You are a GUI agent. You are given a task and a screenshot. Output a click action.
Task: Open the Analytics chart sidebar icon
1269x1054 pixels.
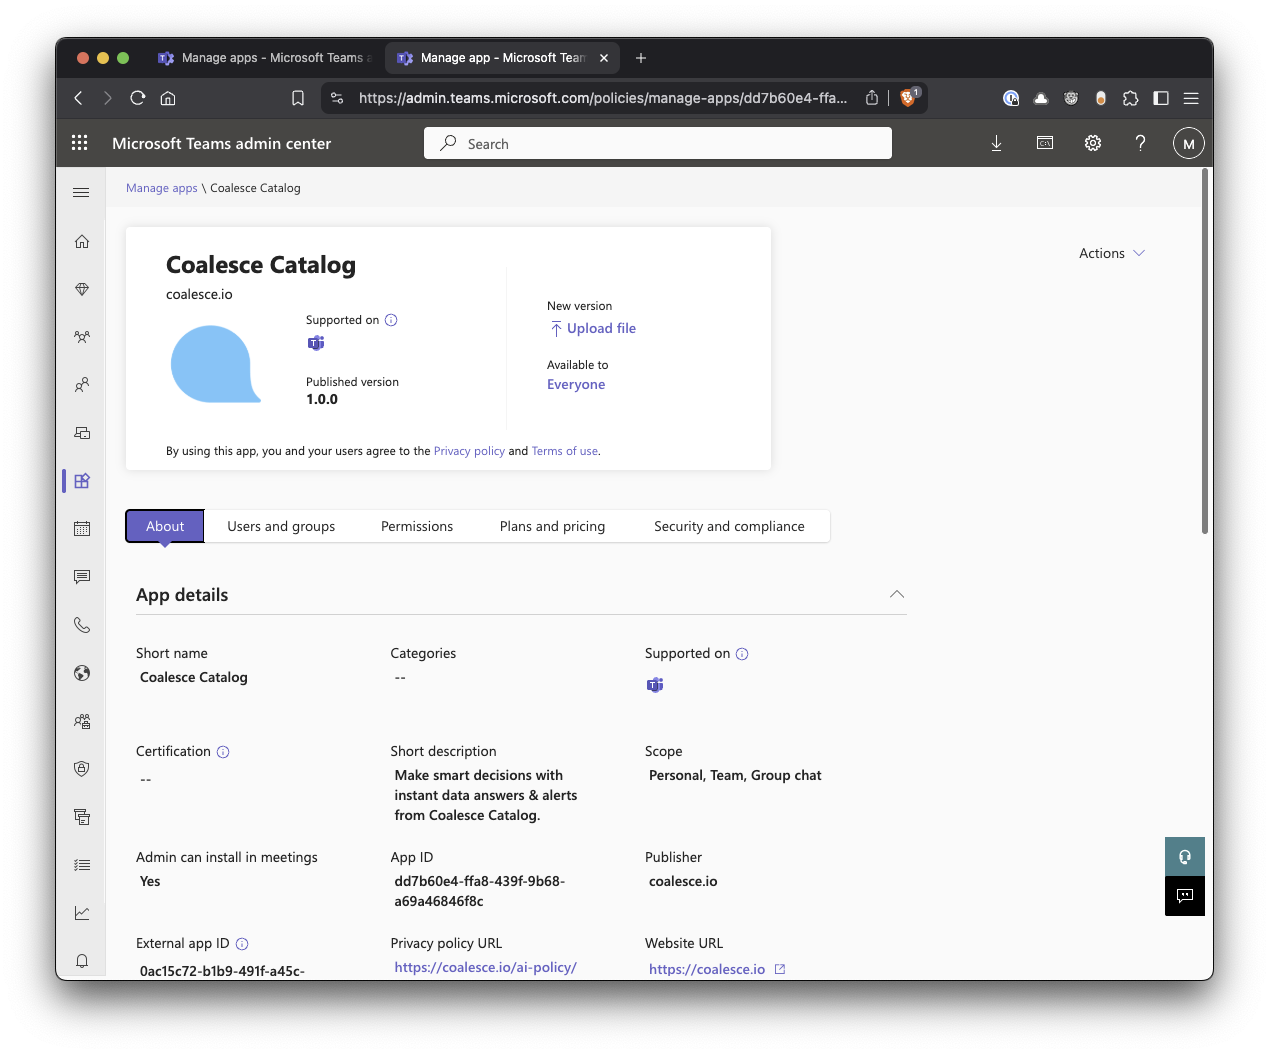82,913
